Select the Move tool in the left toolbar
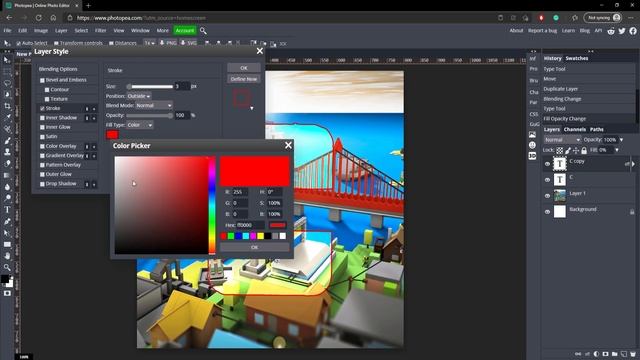 (7, 60)
